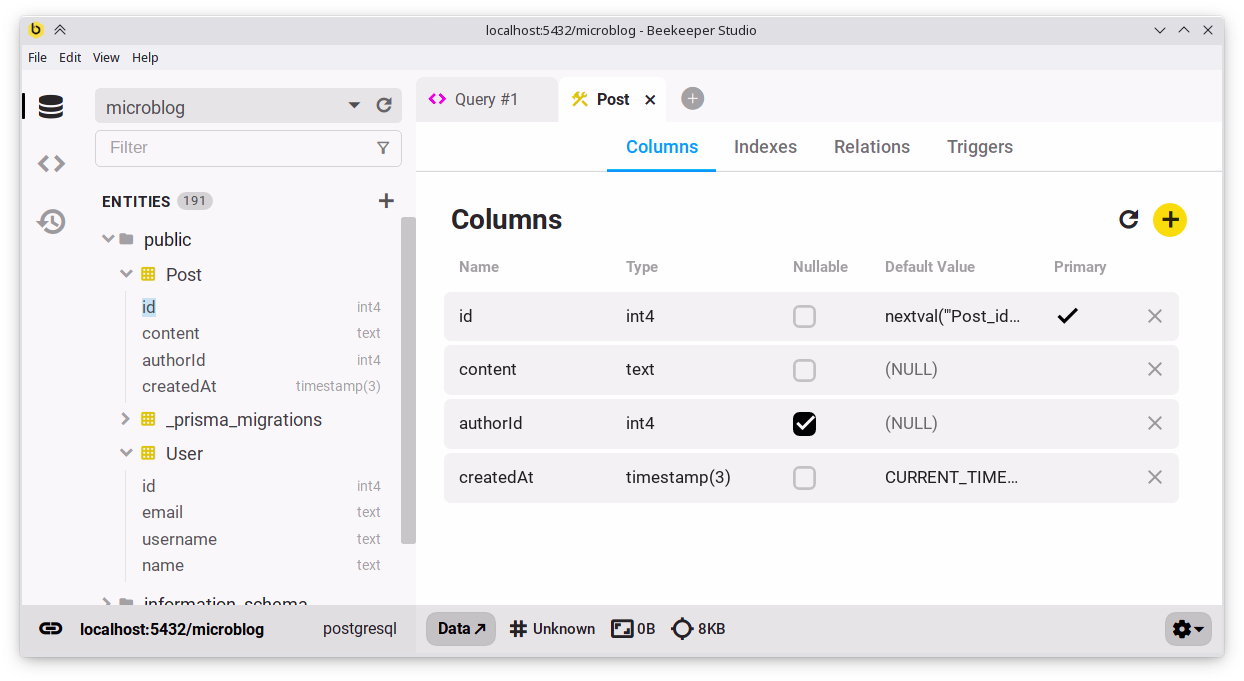Image resolution: width=1244 pixels, height=681 pixels.
Task: Add a new column with yellow plus
Action: [1170, 220]
